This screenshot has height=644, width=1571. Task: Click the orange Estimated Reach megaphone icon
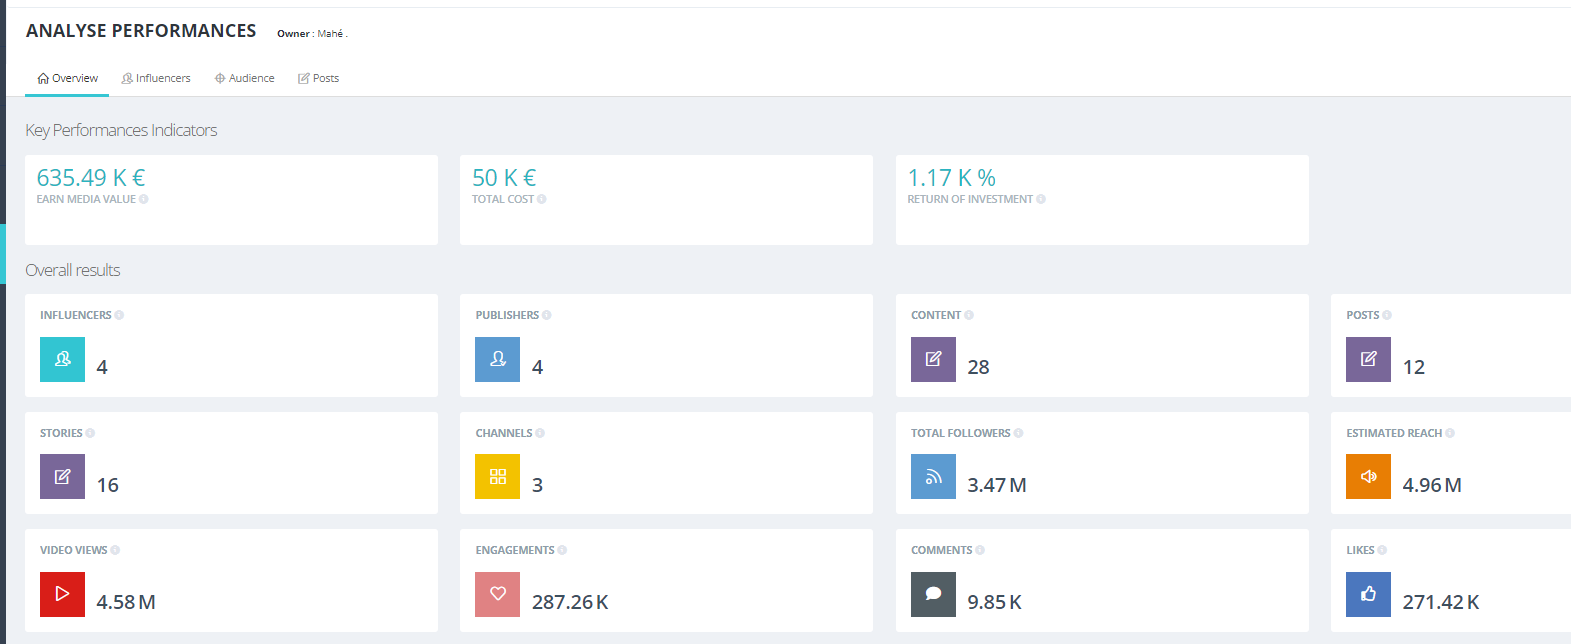click(1368, 477)
